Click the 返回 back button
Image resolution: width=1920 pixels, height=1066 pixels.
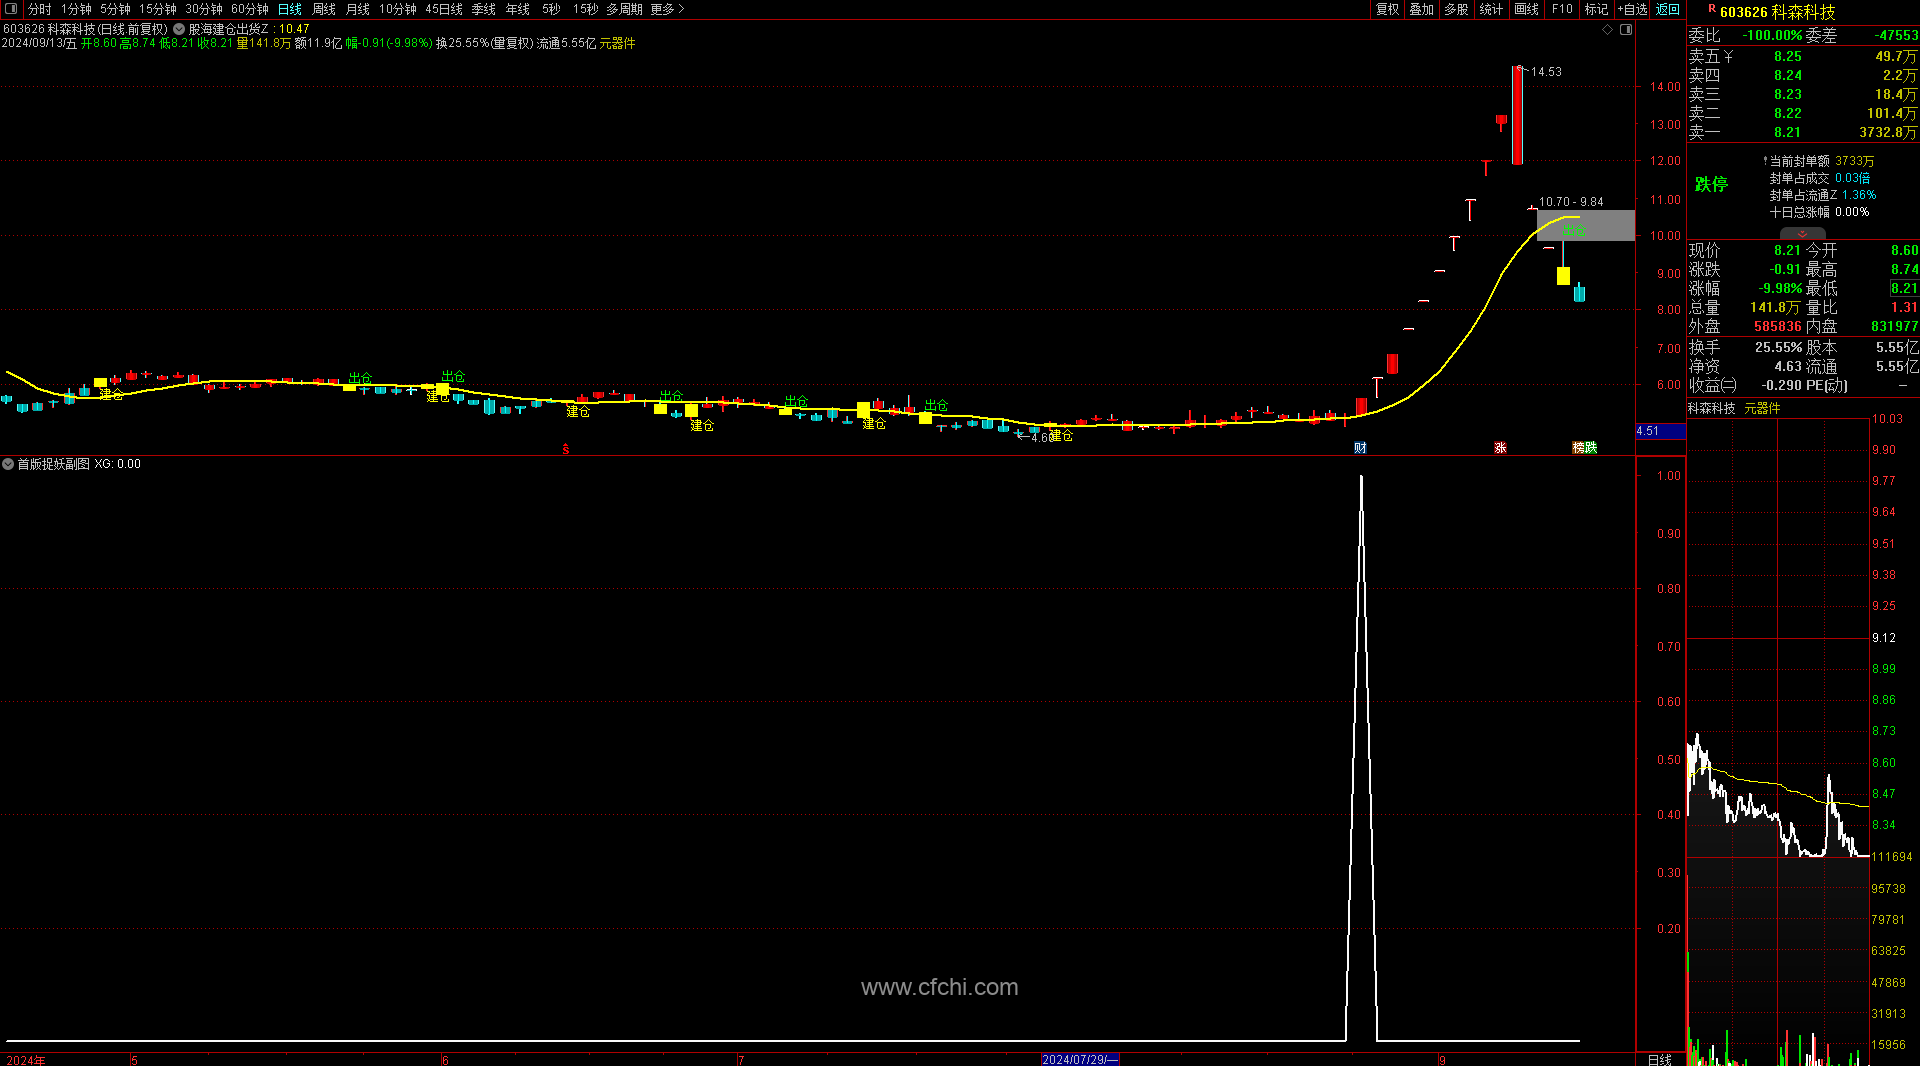tap(1668, 9)
